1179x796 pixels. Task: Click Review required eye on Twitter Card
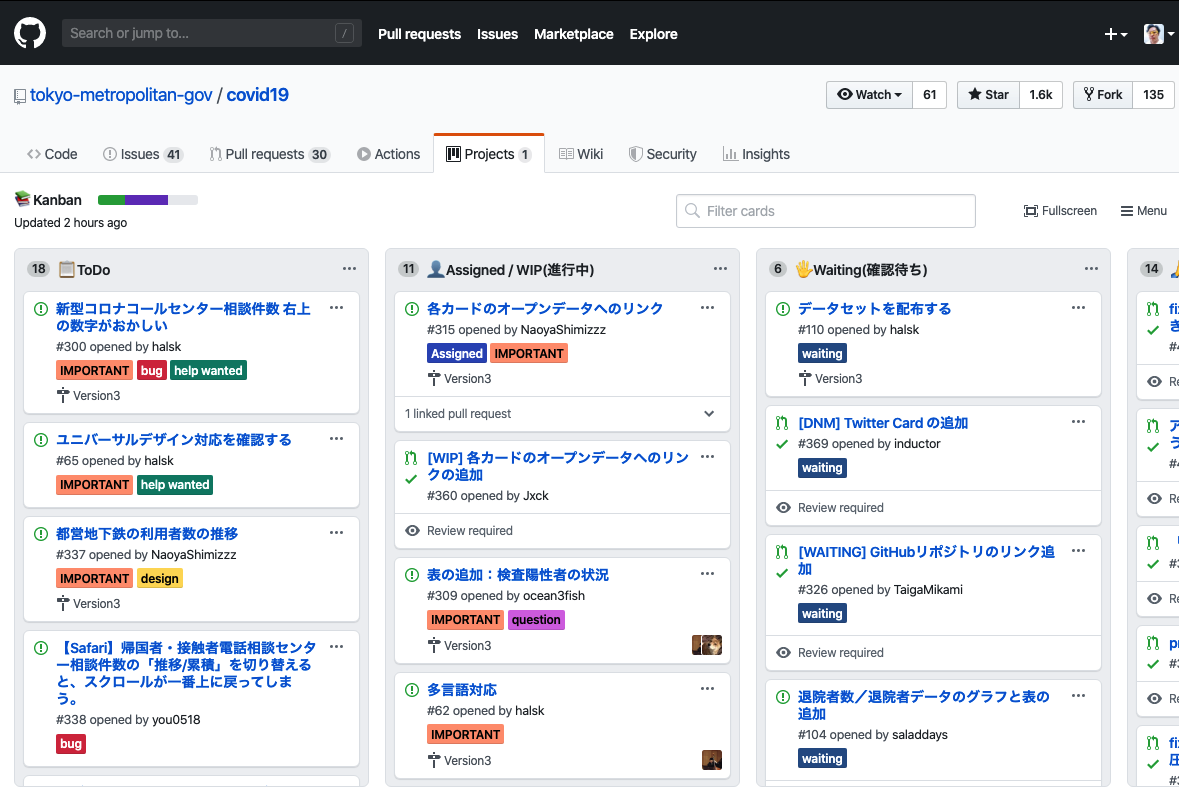tap(783, 508)
